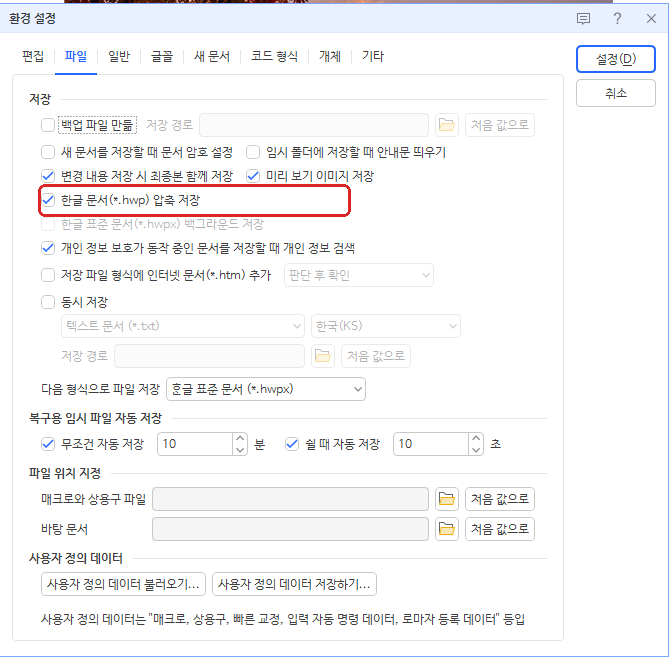Open help via the question mark icon
The image size is (672, 657).
tap(617, 18)
